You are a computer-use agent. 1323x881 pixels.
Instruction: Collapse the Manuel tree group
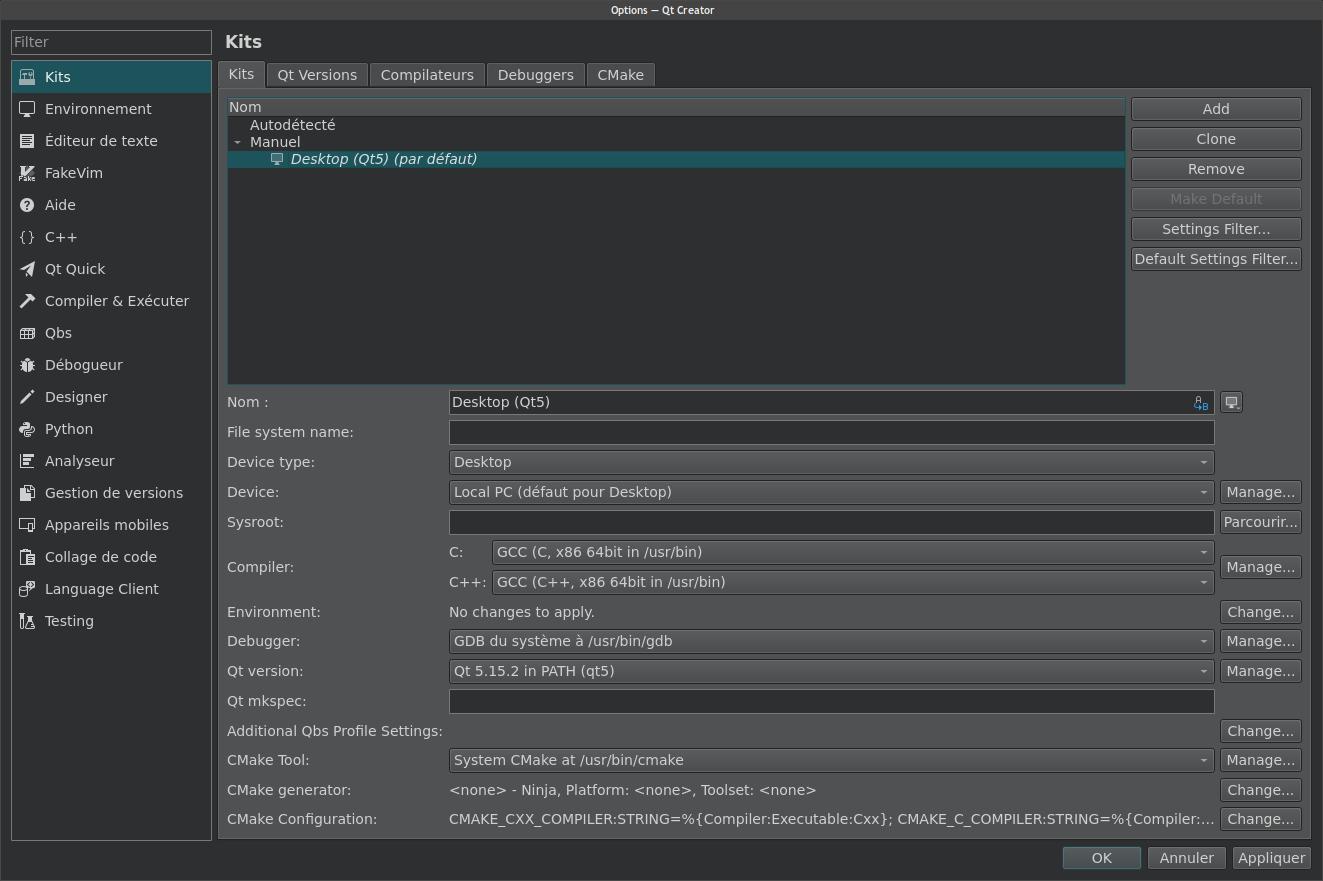click(x=237, y=142)
